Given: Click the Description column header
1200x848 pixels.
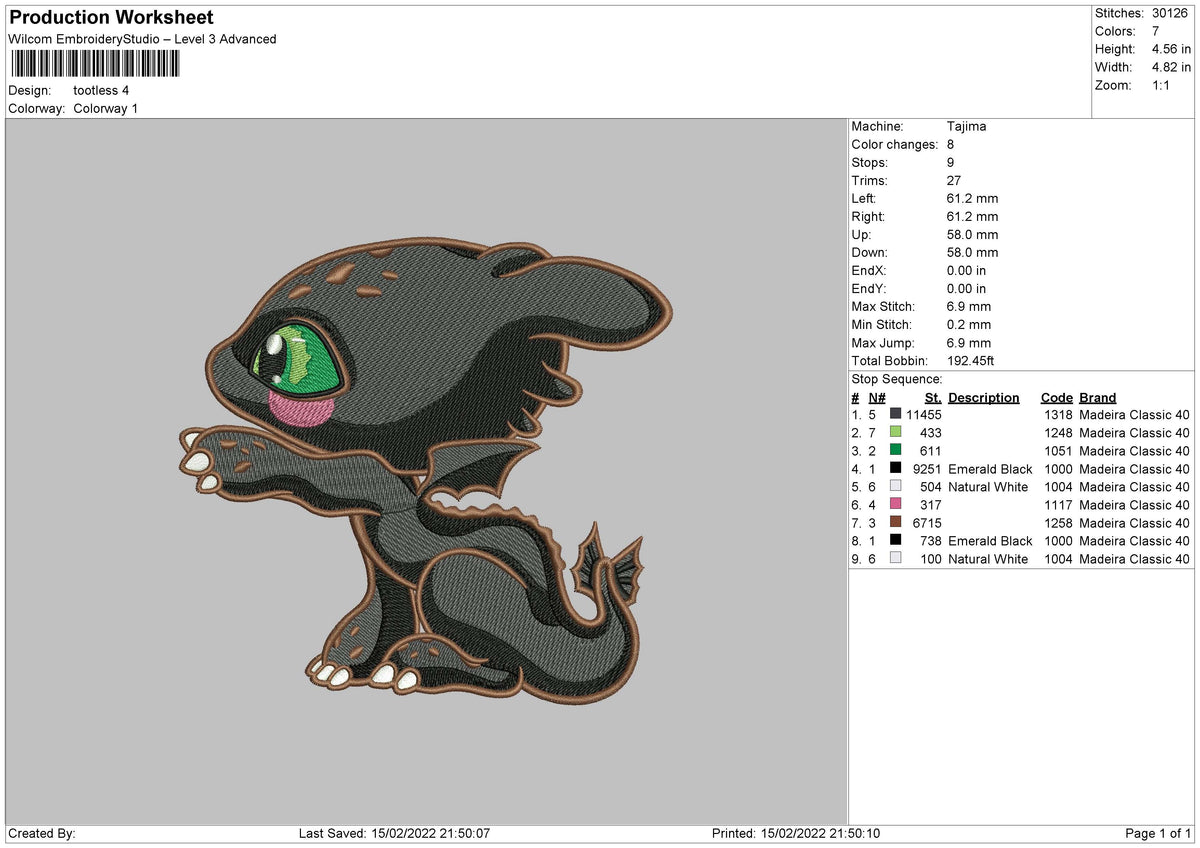Looking at the screenshot, I should tap(984, 397).
